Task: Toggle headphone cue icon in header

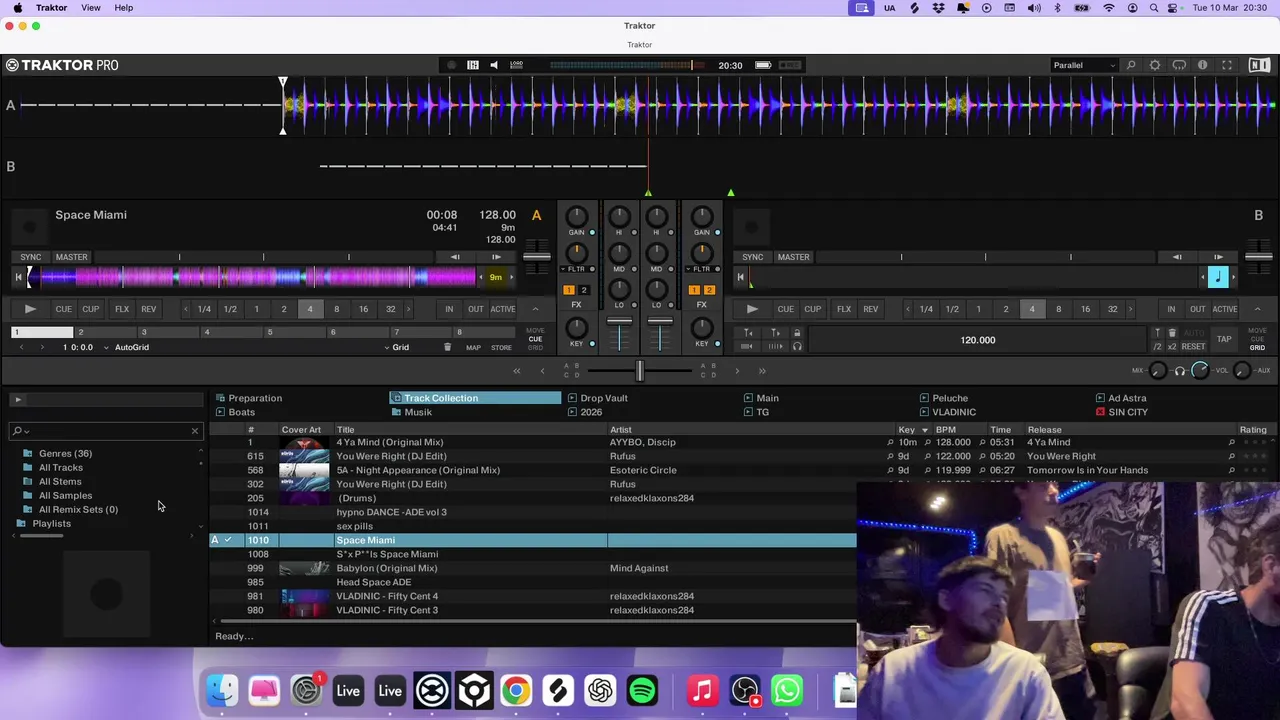Action: pos(1179,65)
